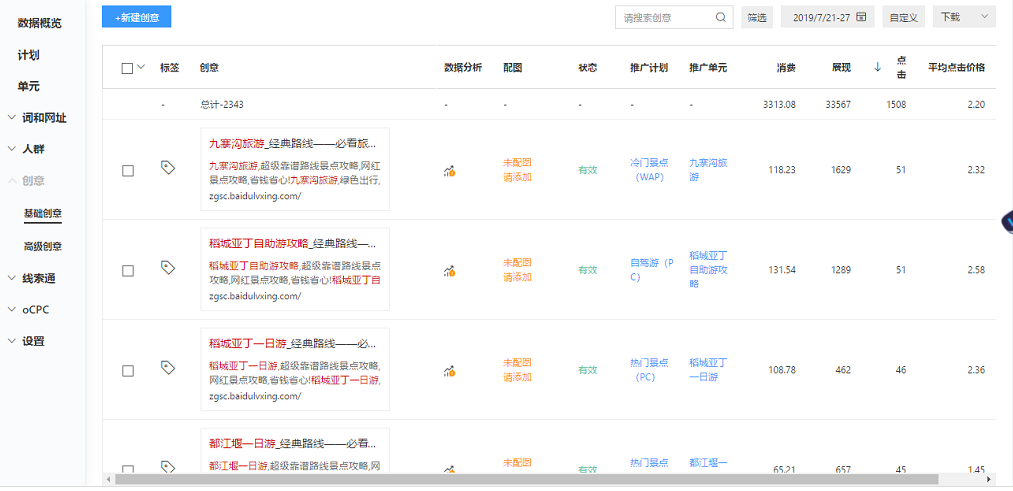Open 高级创意 in the sidebar
This screenshot has width=1013, height=491.
(x=42, y=246)
